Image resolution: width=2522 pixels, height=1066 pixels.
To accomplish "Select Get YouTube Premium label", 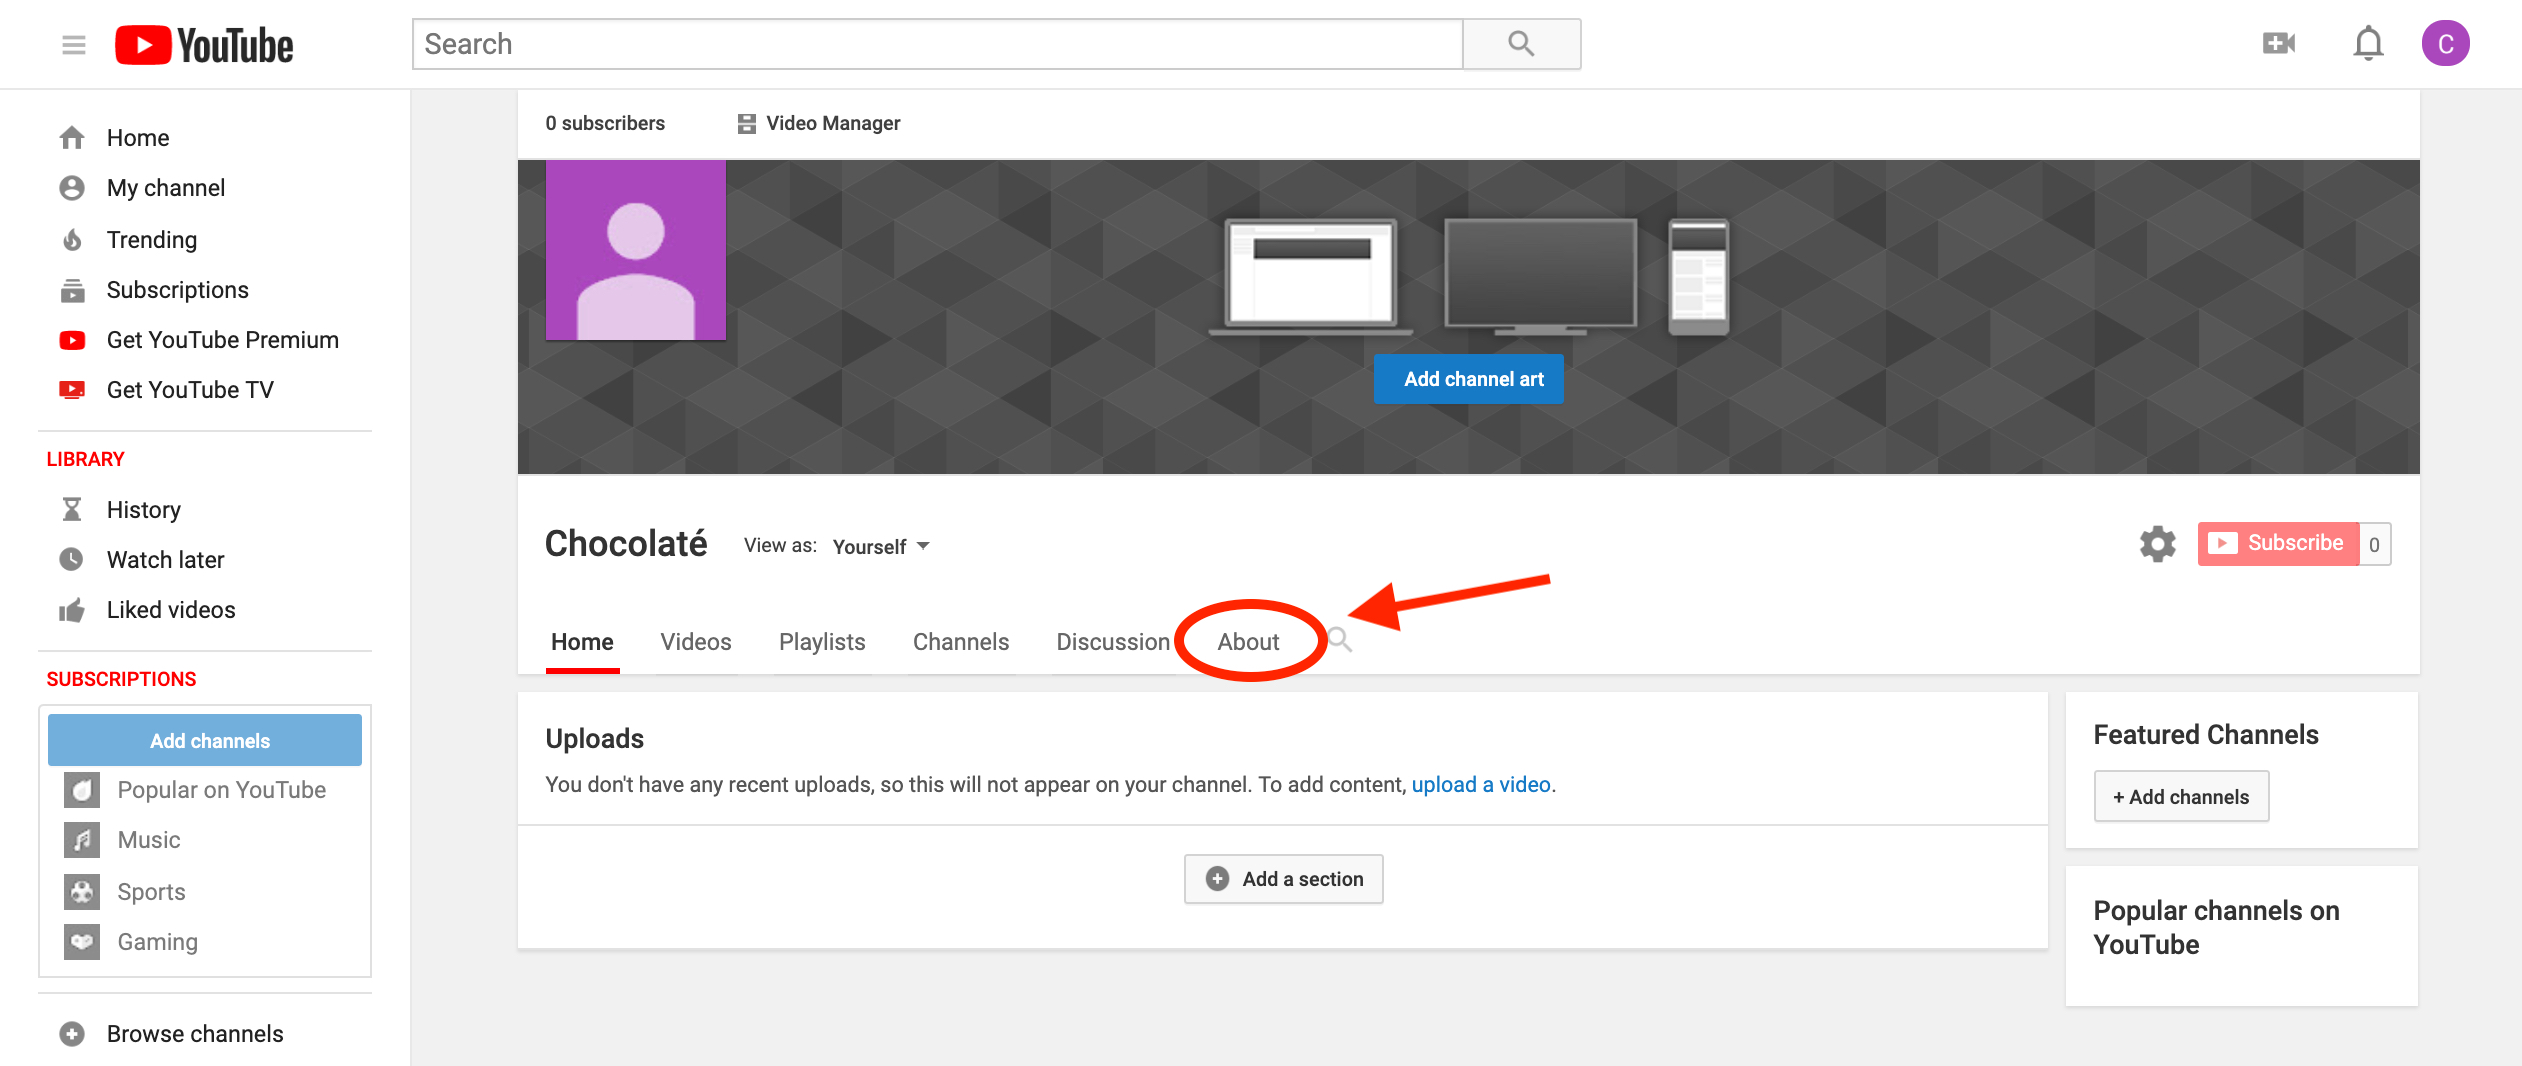I will [x=223, y=340].
